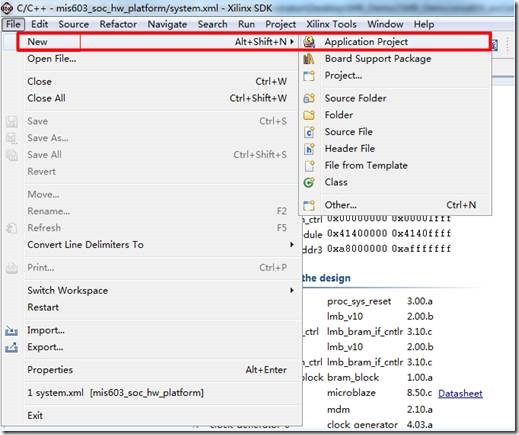Choose Exit from the File menu
The image size is (519, 435).
tap(157, 416)
